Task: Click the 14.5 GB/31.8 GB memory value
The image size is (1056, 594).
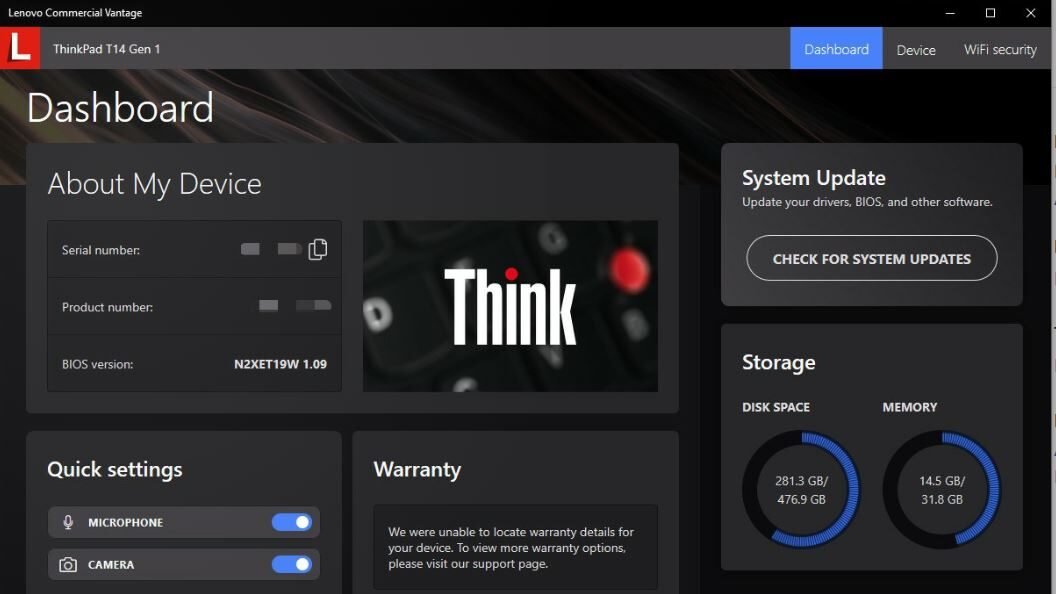Action: coord(942,490)
